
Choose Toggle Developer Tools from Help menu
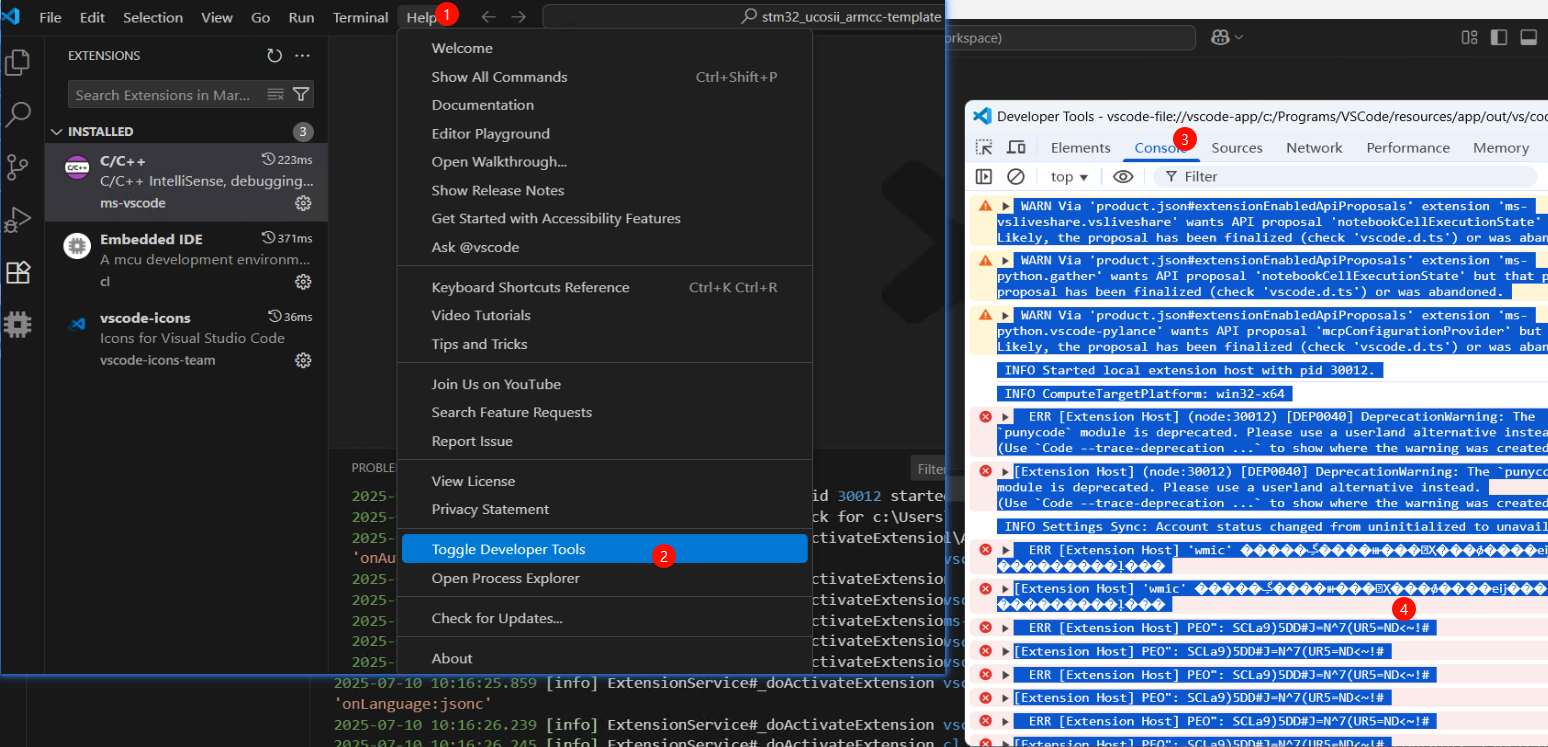coord(604,549)
